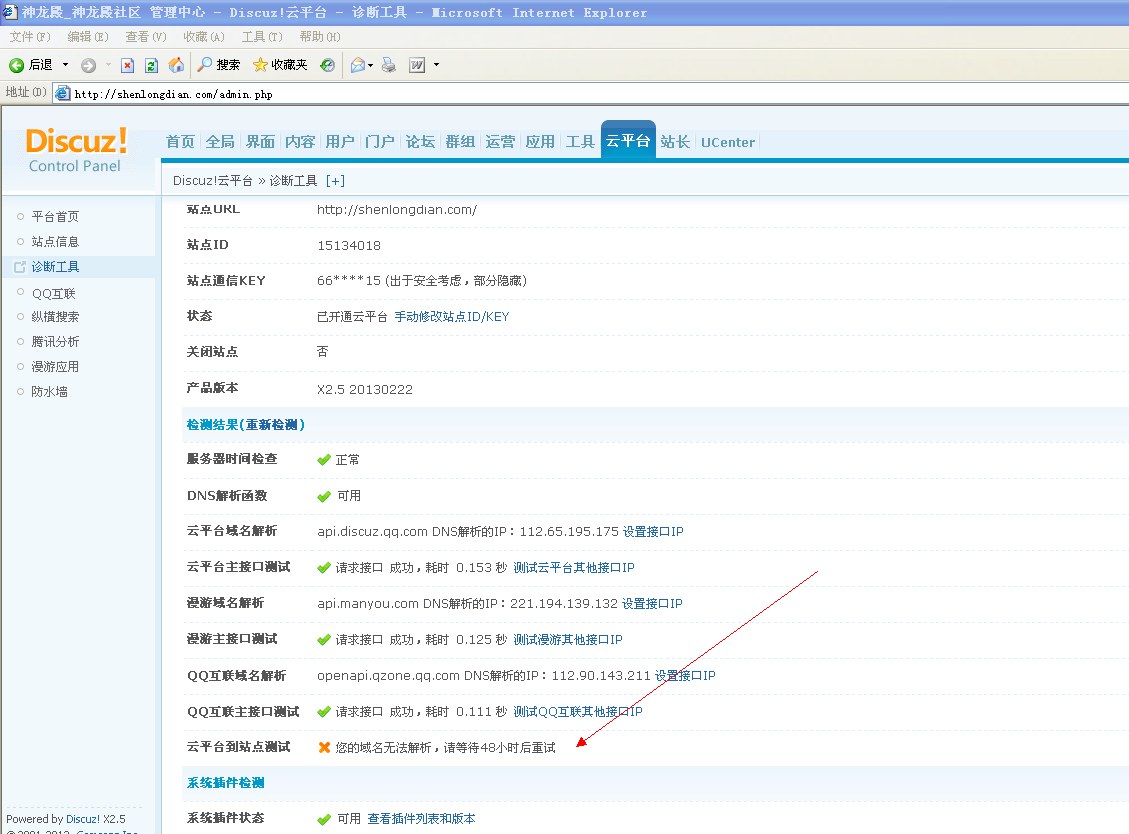Open 平台首页 in the sidebar
1129x834 pixels.
pos(55,217)
